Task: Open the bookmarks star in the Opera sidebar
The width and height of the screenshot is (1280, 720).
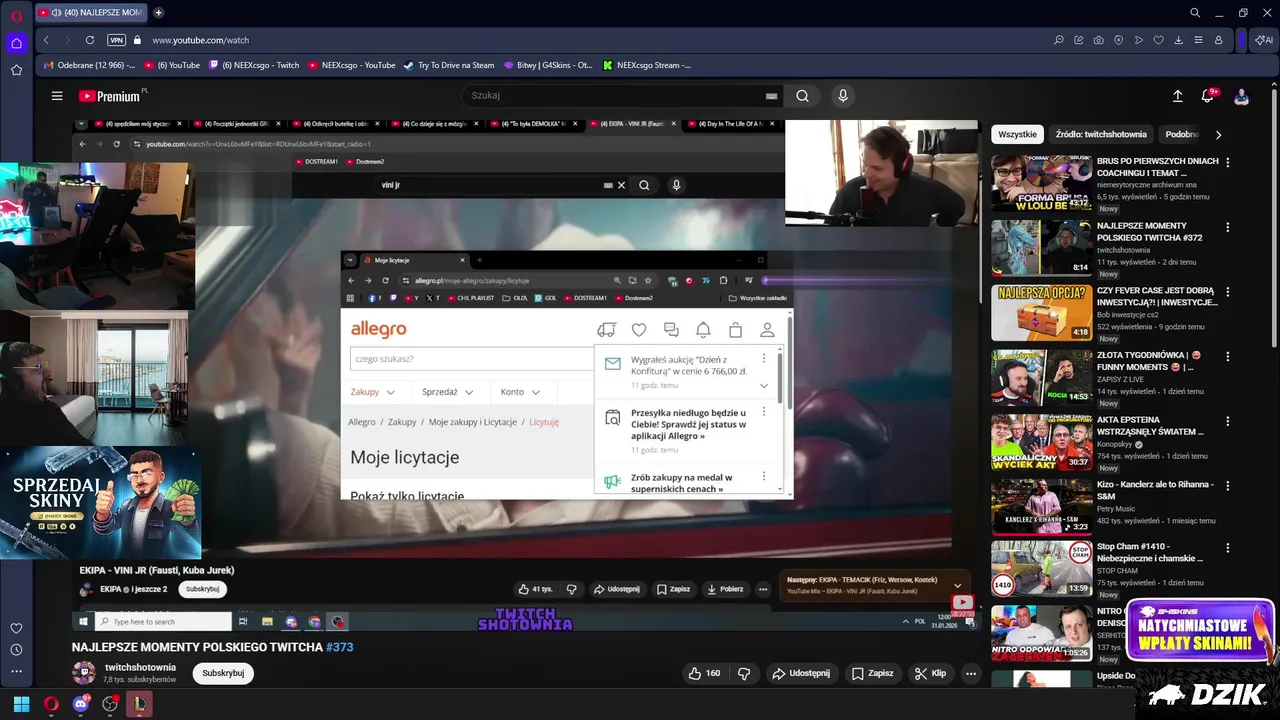Action: pos(16,70)
